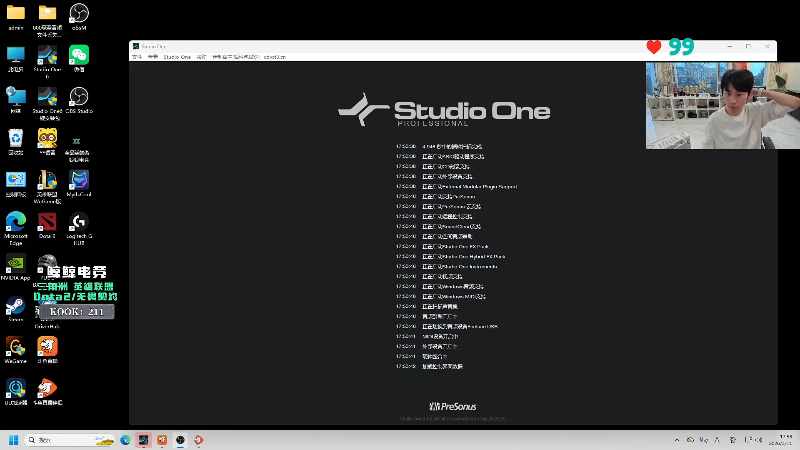
Task: Launch the Steam desktop shortcut
Action: [x=16, y=308]
